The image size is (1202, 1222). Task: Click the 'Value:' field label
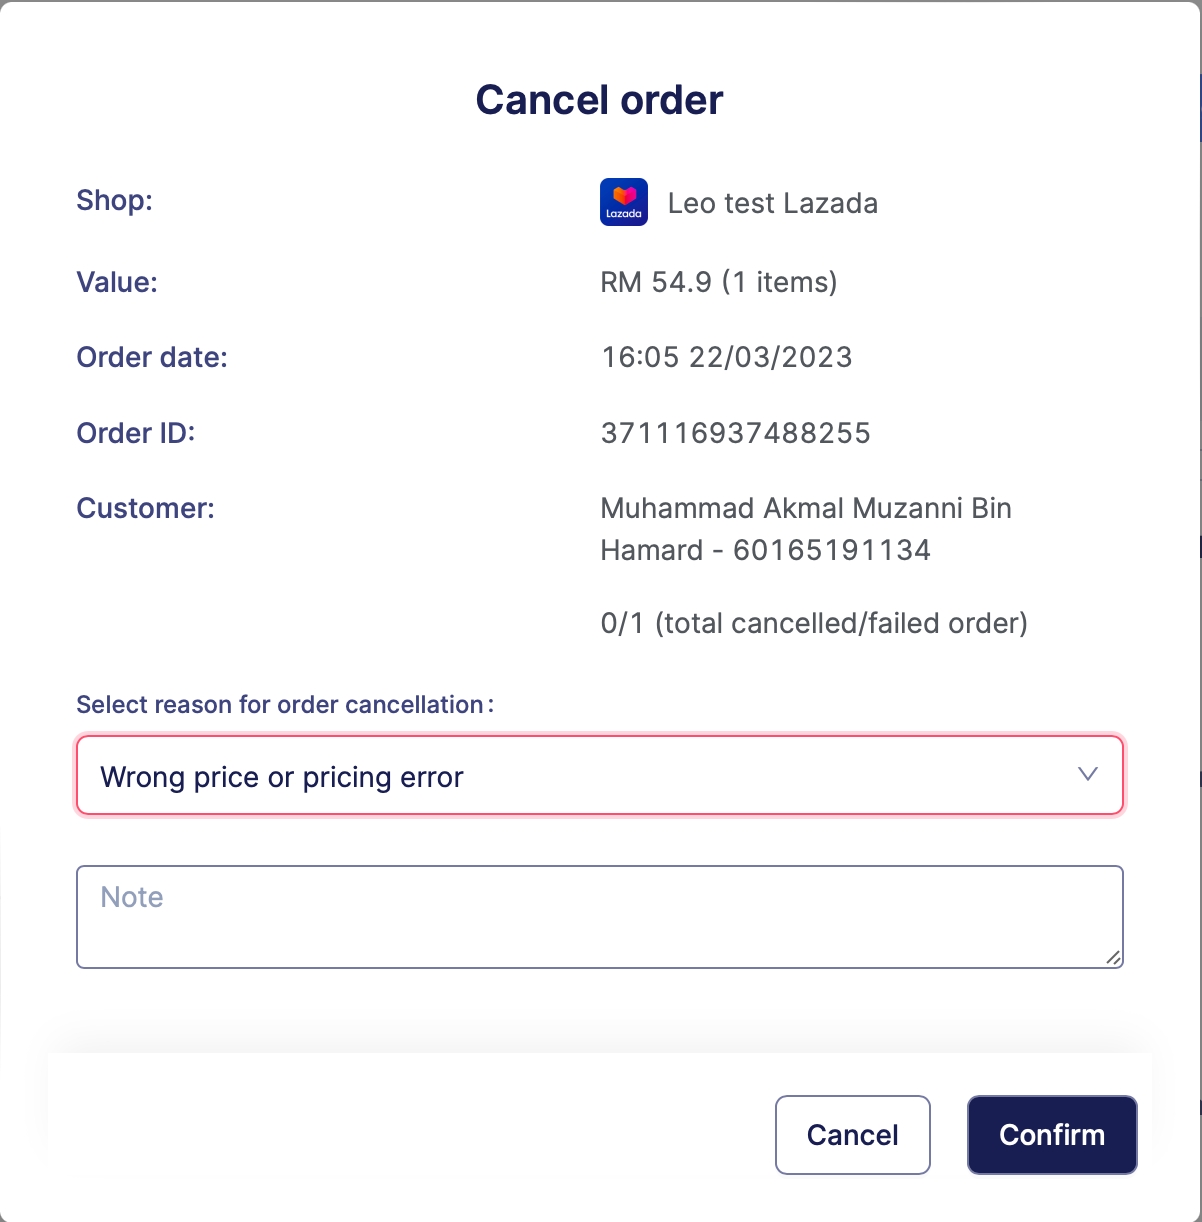(117, 282)
